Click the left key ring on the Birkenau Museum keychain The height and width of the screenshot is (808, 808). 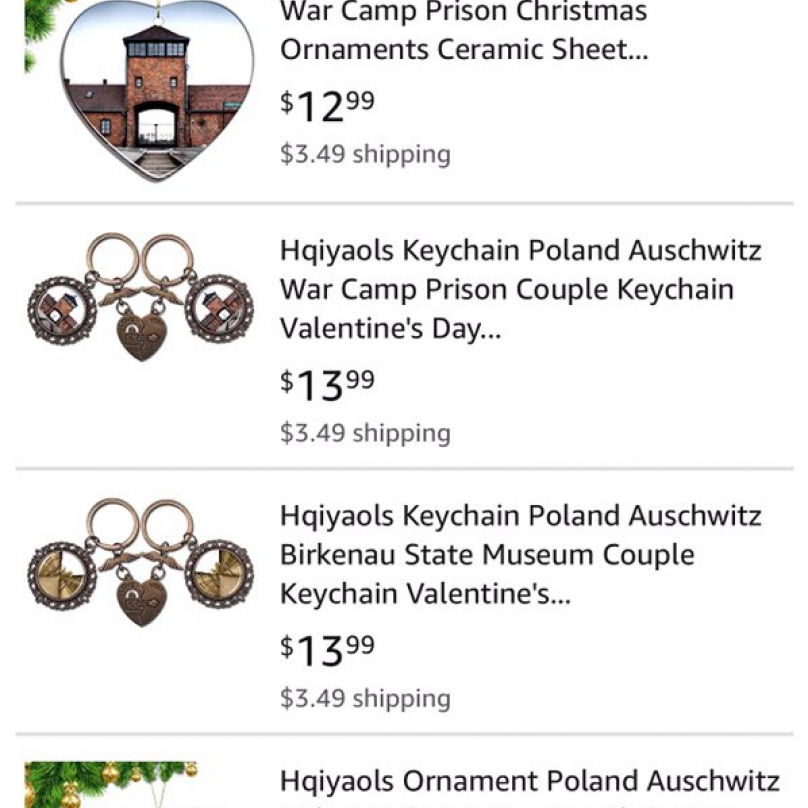113,523
